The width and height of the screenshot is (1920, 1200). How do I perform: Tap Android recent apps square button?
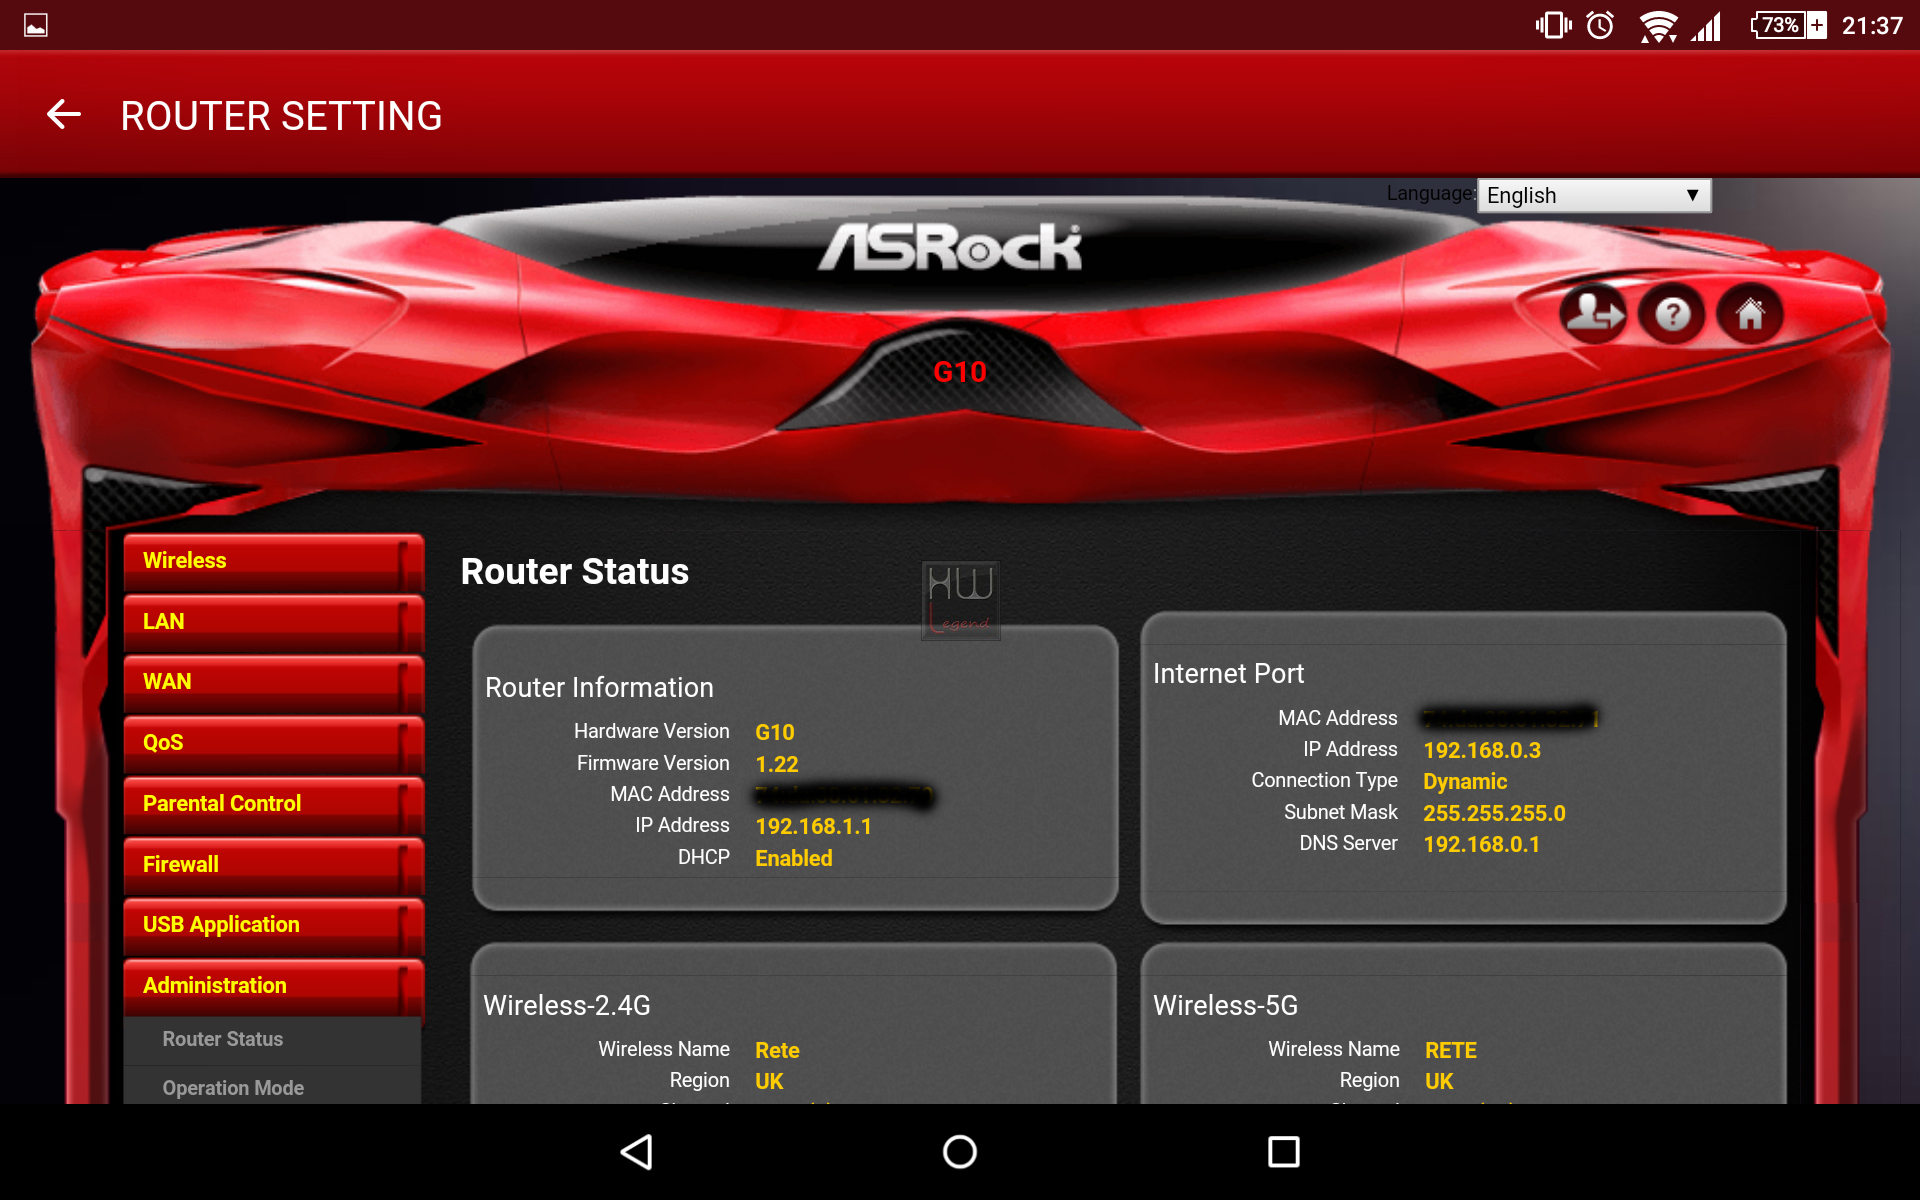point(1283,1152)
